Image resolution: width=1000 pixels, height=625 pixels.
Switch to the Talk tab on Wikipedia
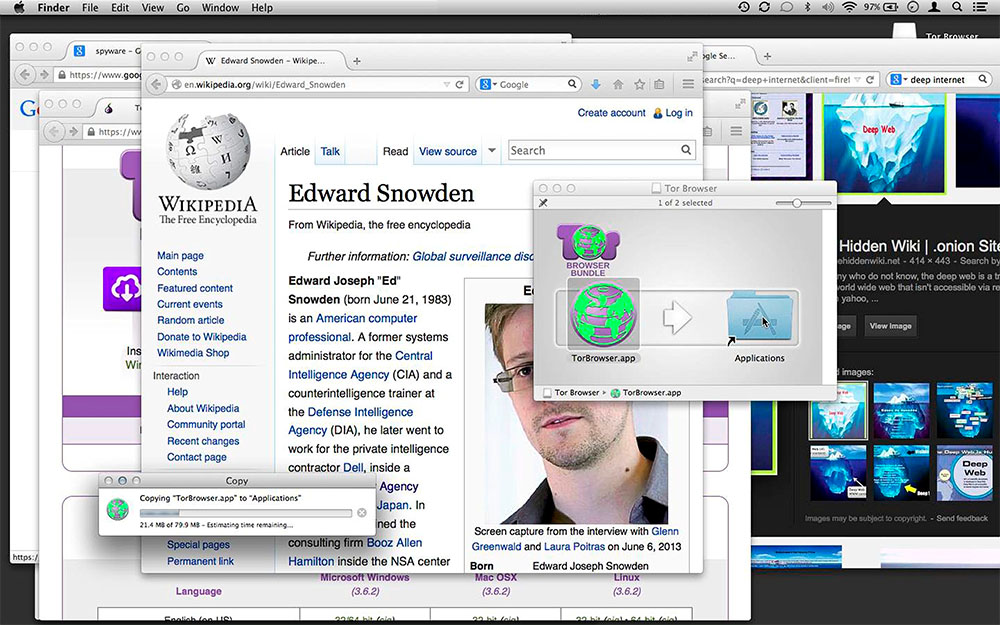[330, 151]
